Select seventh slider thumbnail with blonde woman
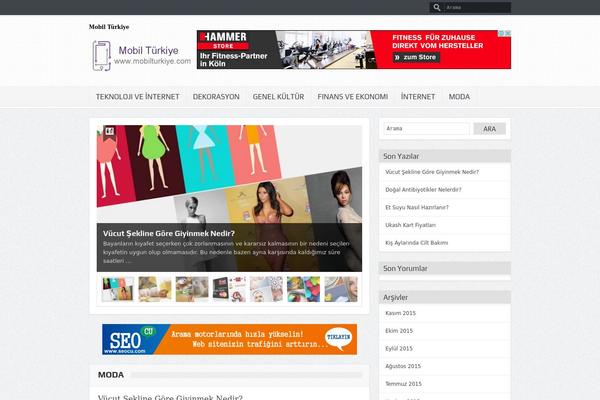The width and height of the screenshot is (600, 400). click(x=341, y=289)
